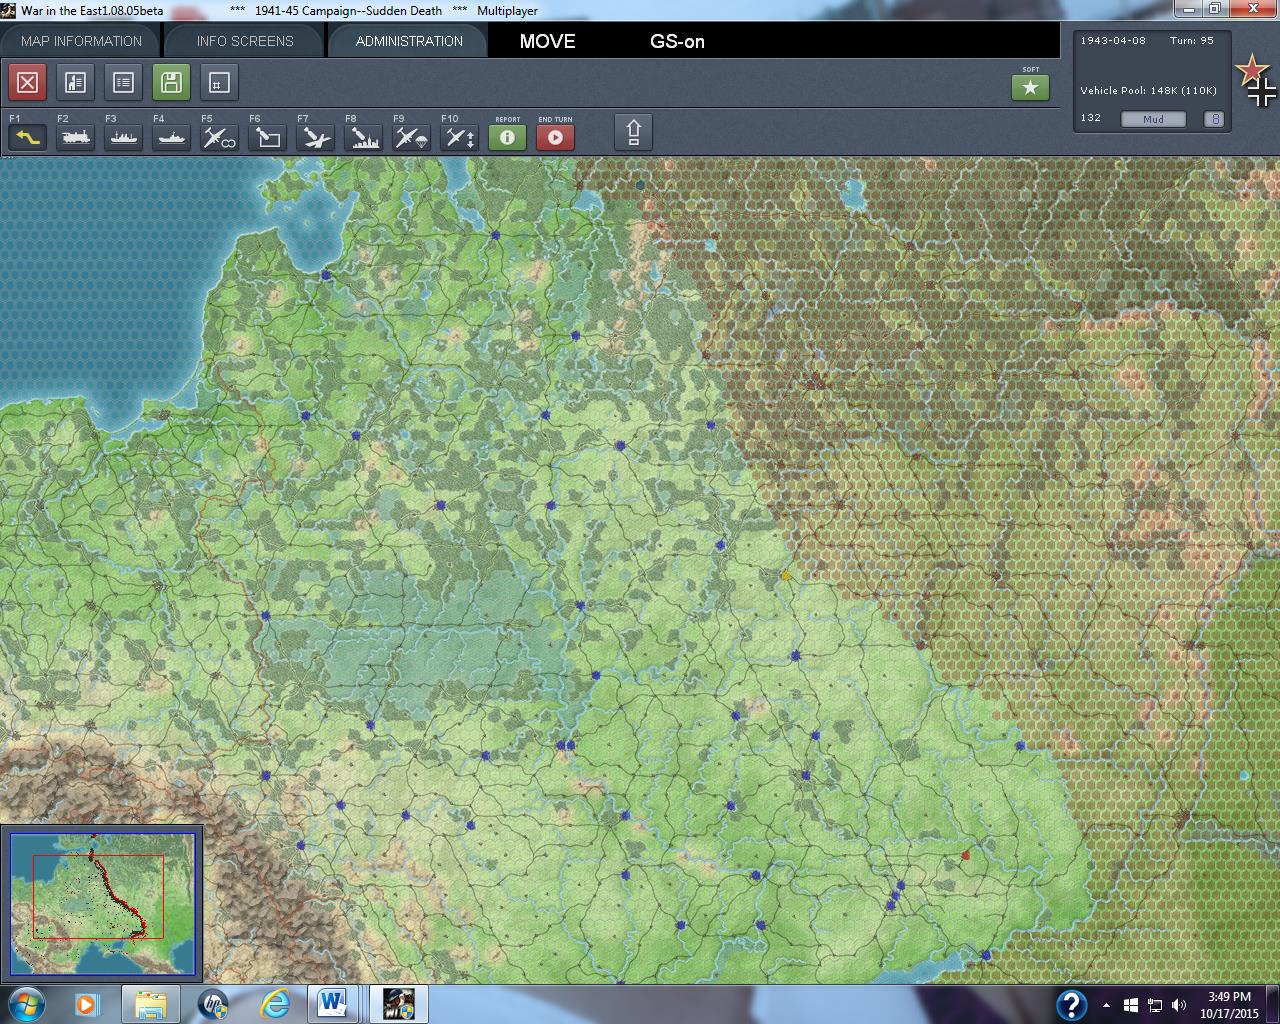Click the small button showing 8
This screenshot has height=1024, width=1280.
(x=1215, y=119)
